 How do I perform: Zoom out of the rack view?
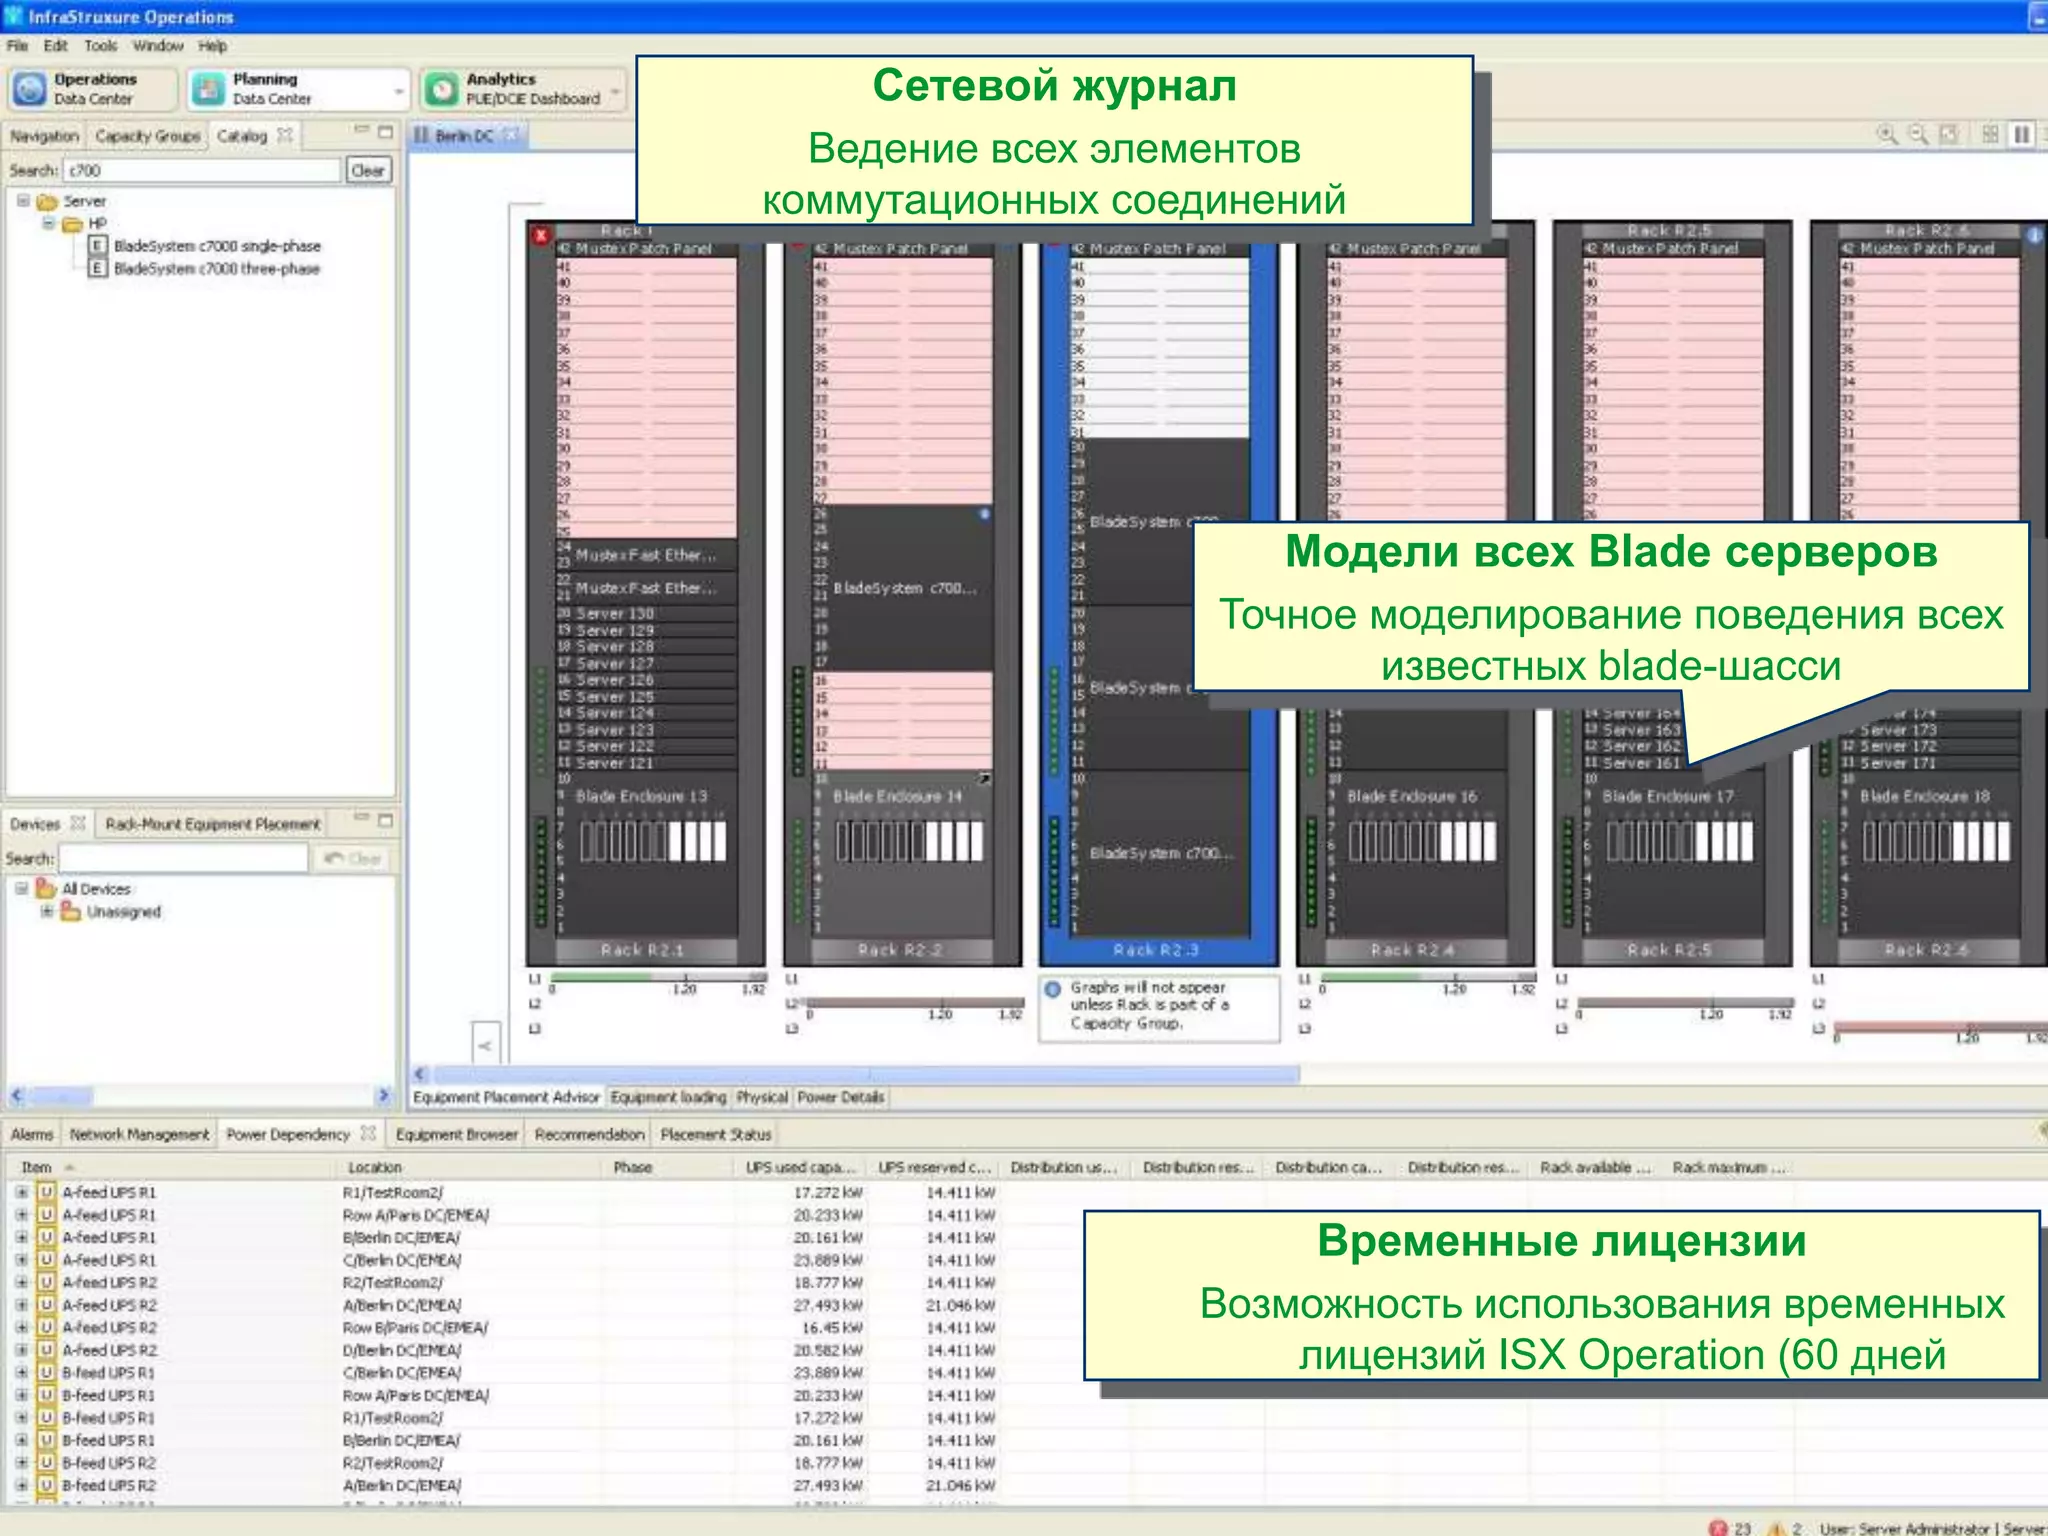pos(1918,134)
